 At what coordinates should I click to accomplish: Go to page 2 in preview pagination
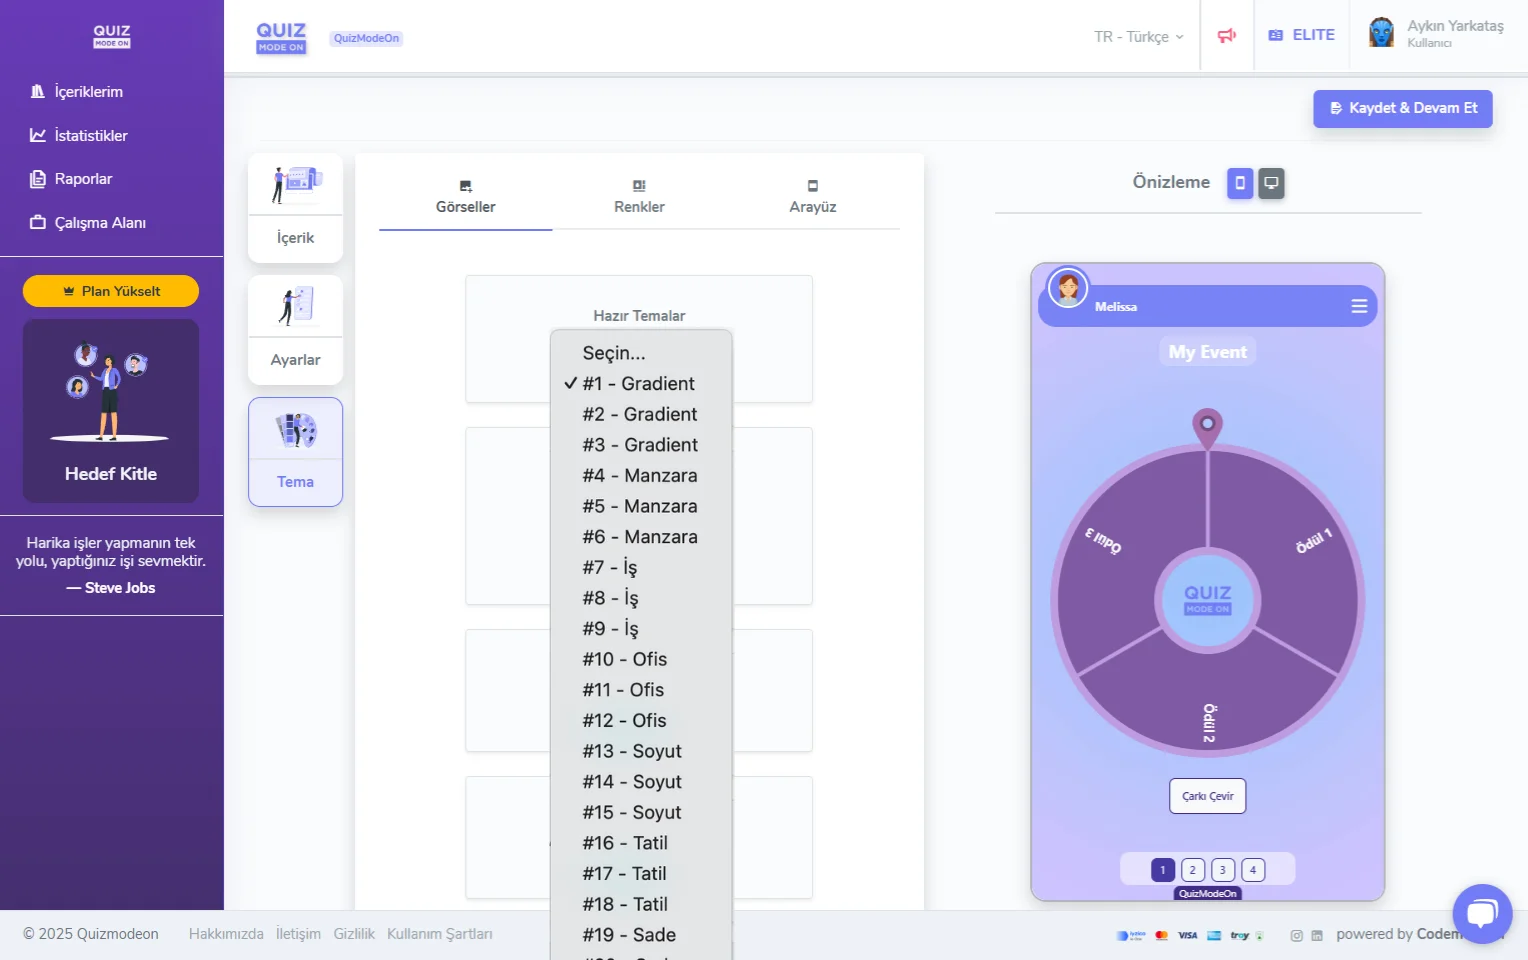[x=1193, y=870]
